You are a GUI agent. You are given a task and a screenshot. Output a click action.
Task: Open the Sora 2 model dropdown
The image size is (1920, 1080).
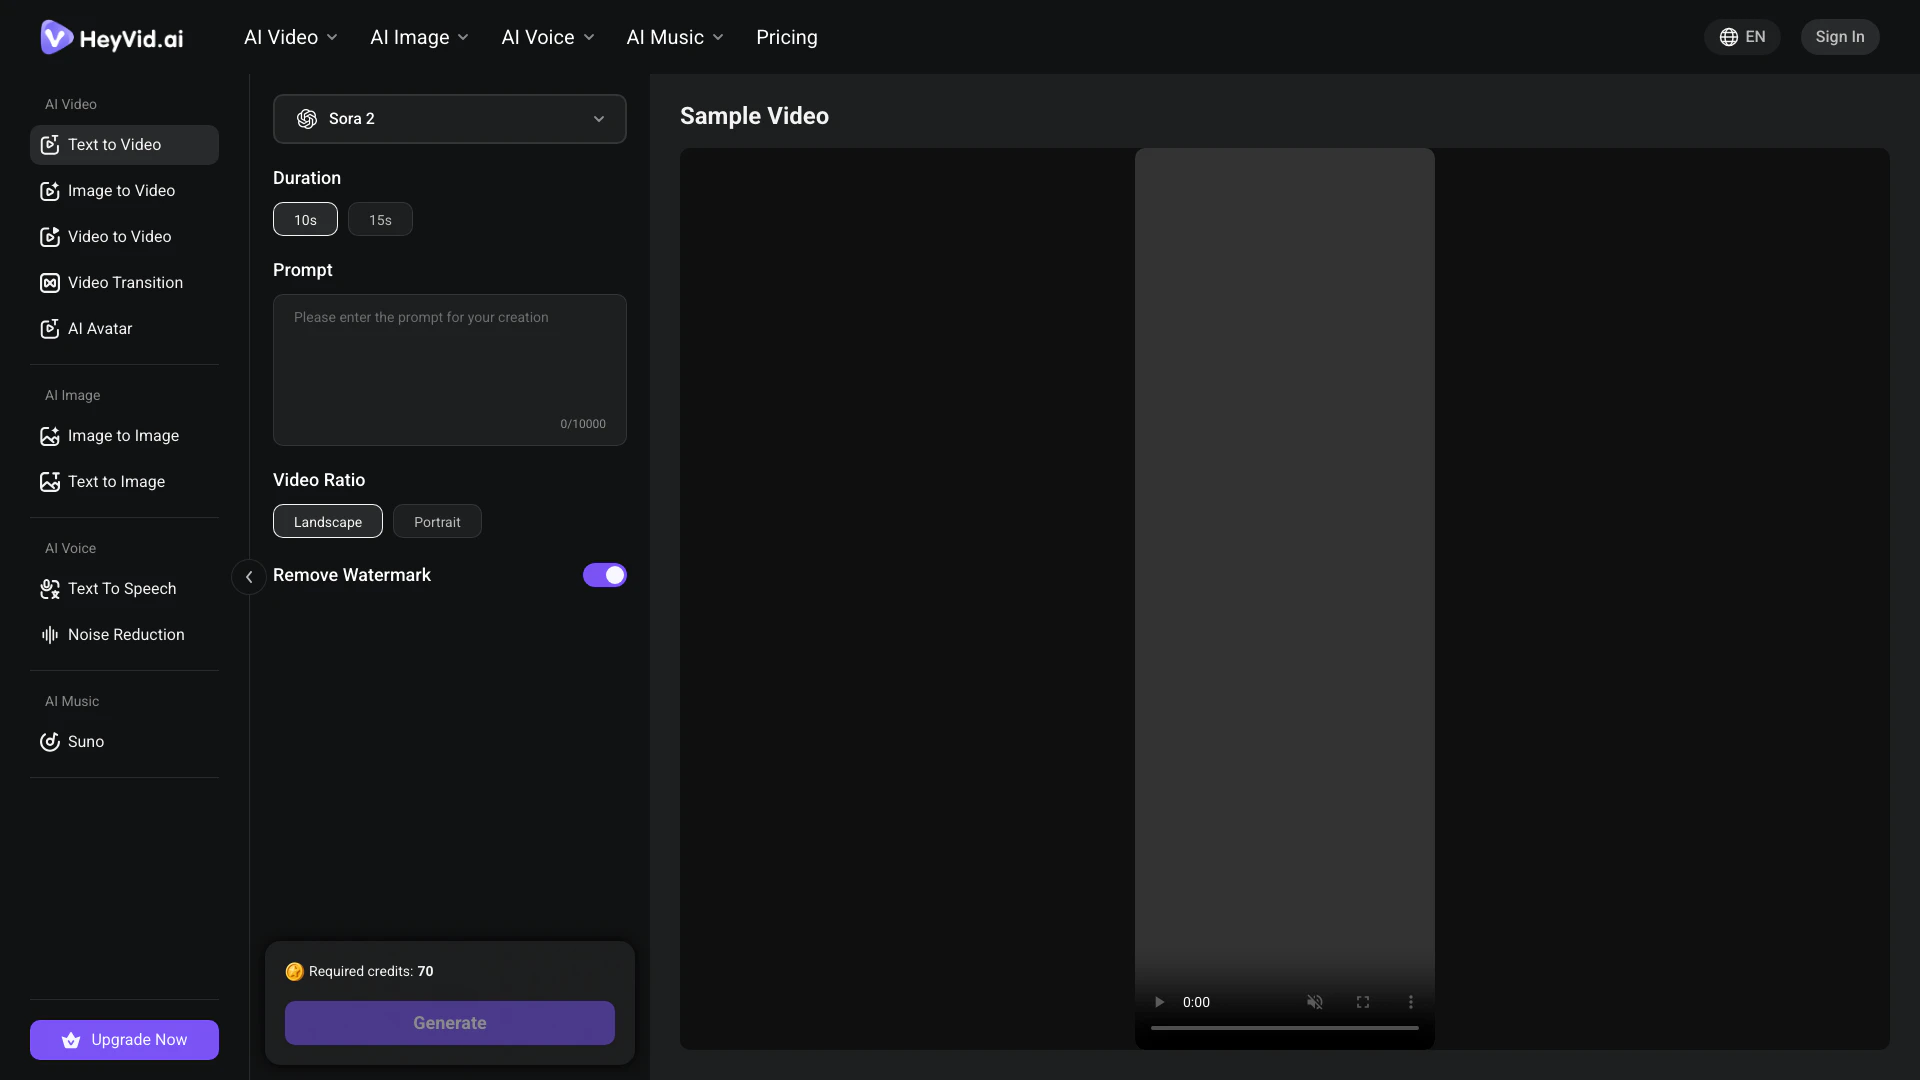449,119
